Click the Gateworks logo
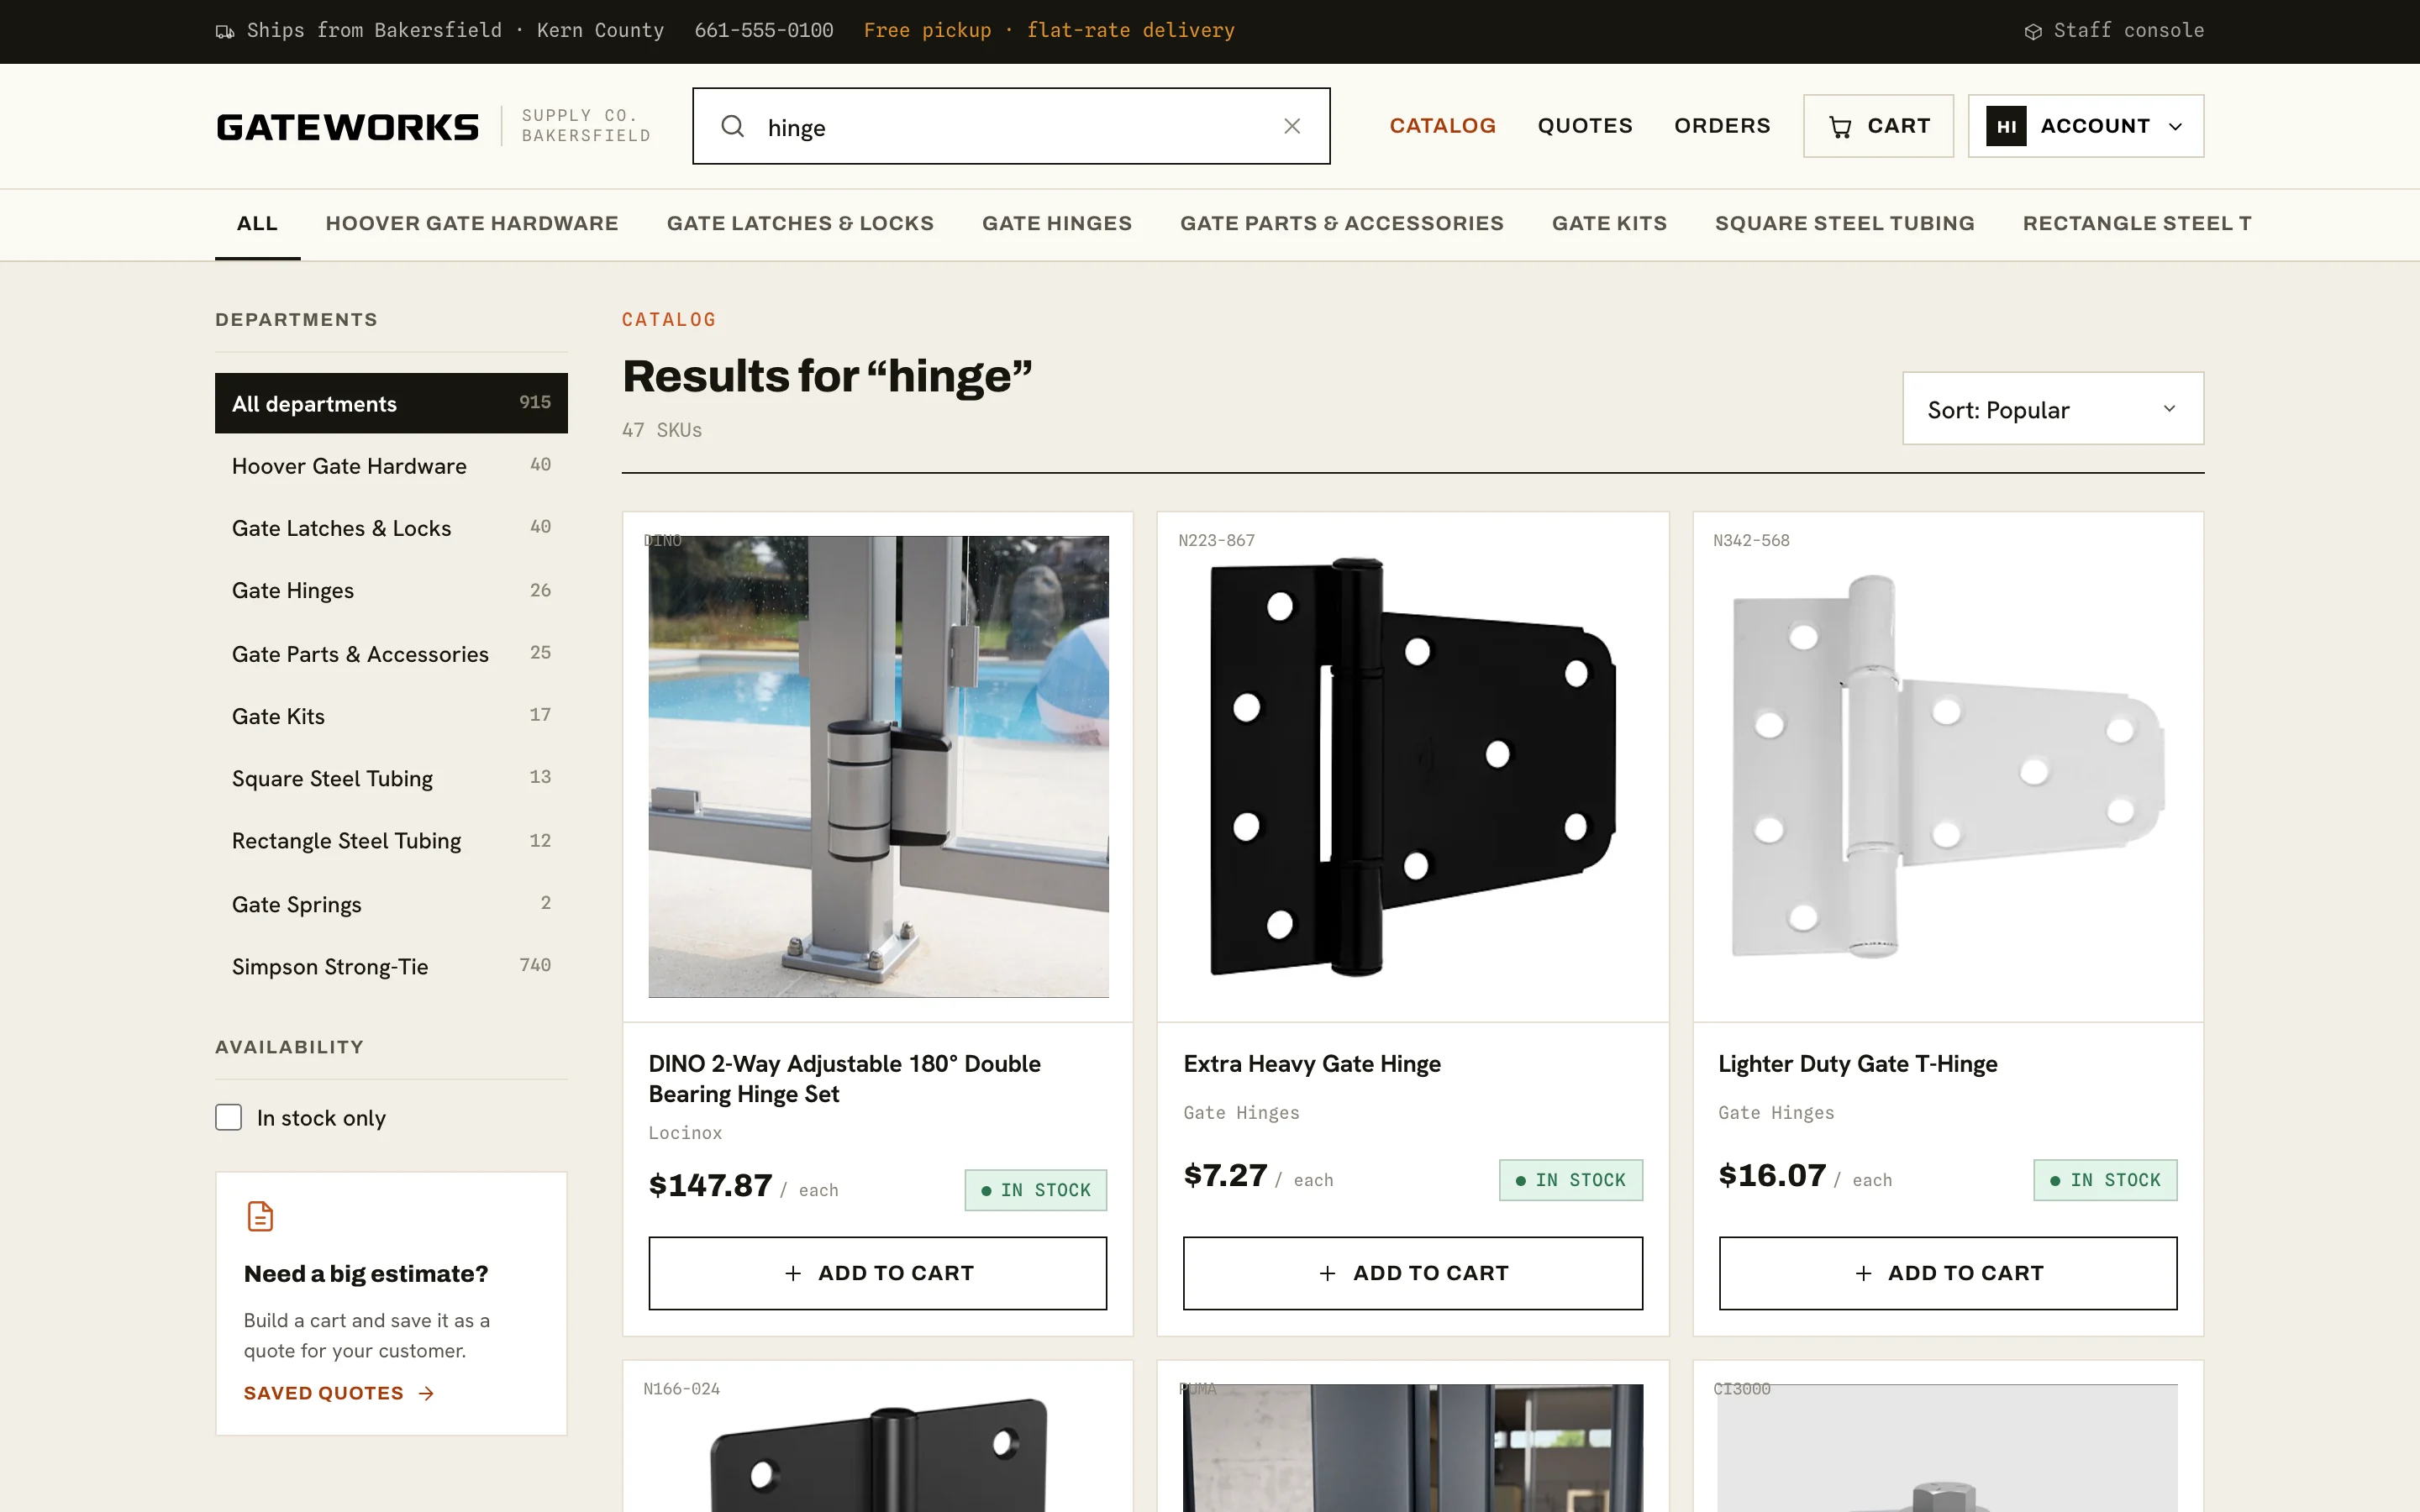This screenshot has height=1512, width=2420. pos(347,127)
